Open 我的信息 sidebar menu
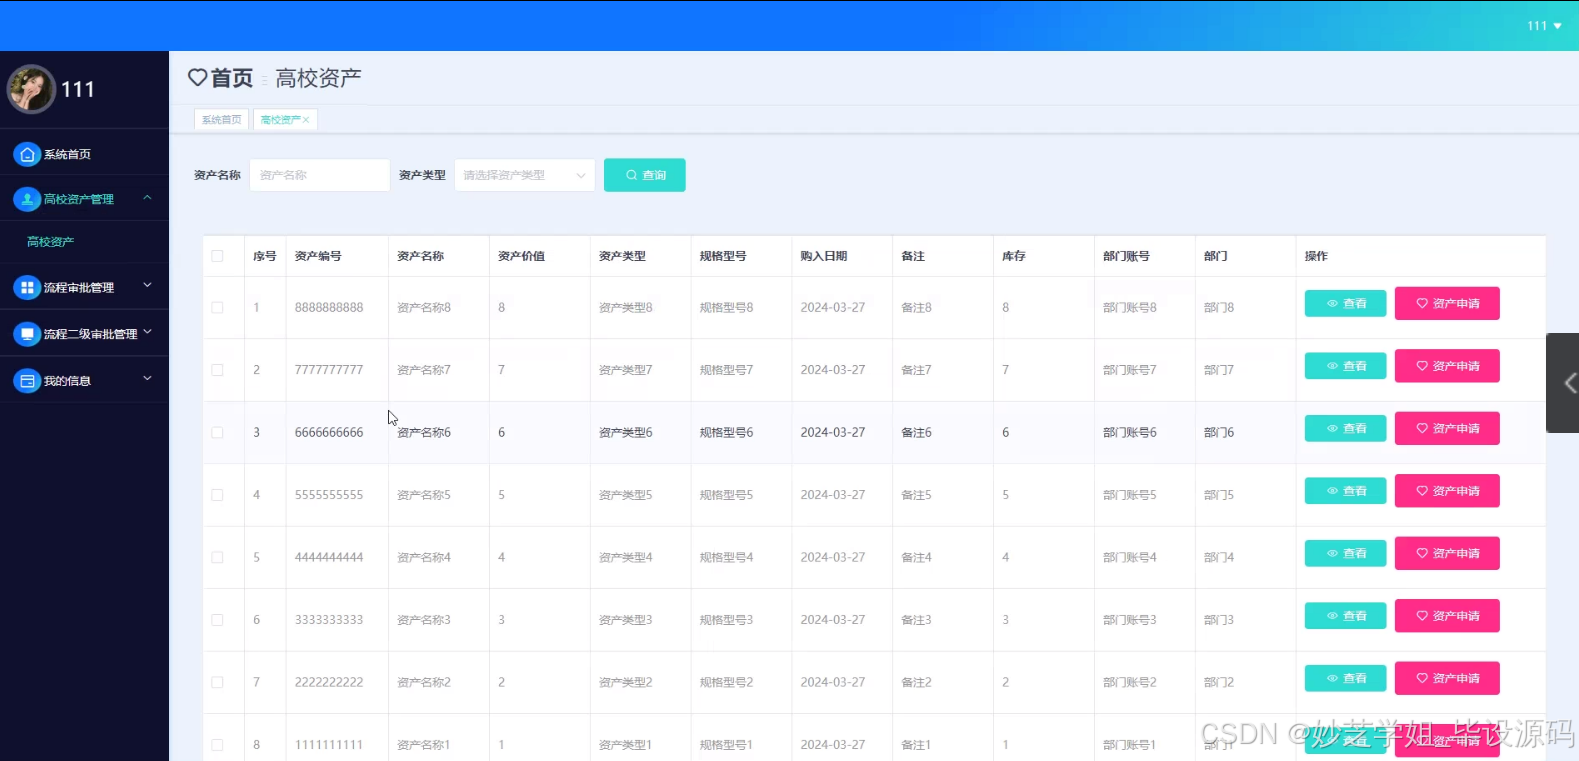This screenshot has width=1579, height=761. [84, 381]
